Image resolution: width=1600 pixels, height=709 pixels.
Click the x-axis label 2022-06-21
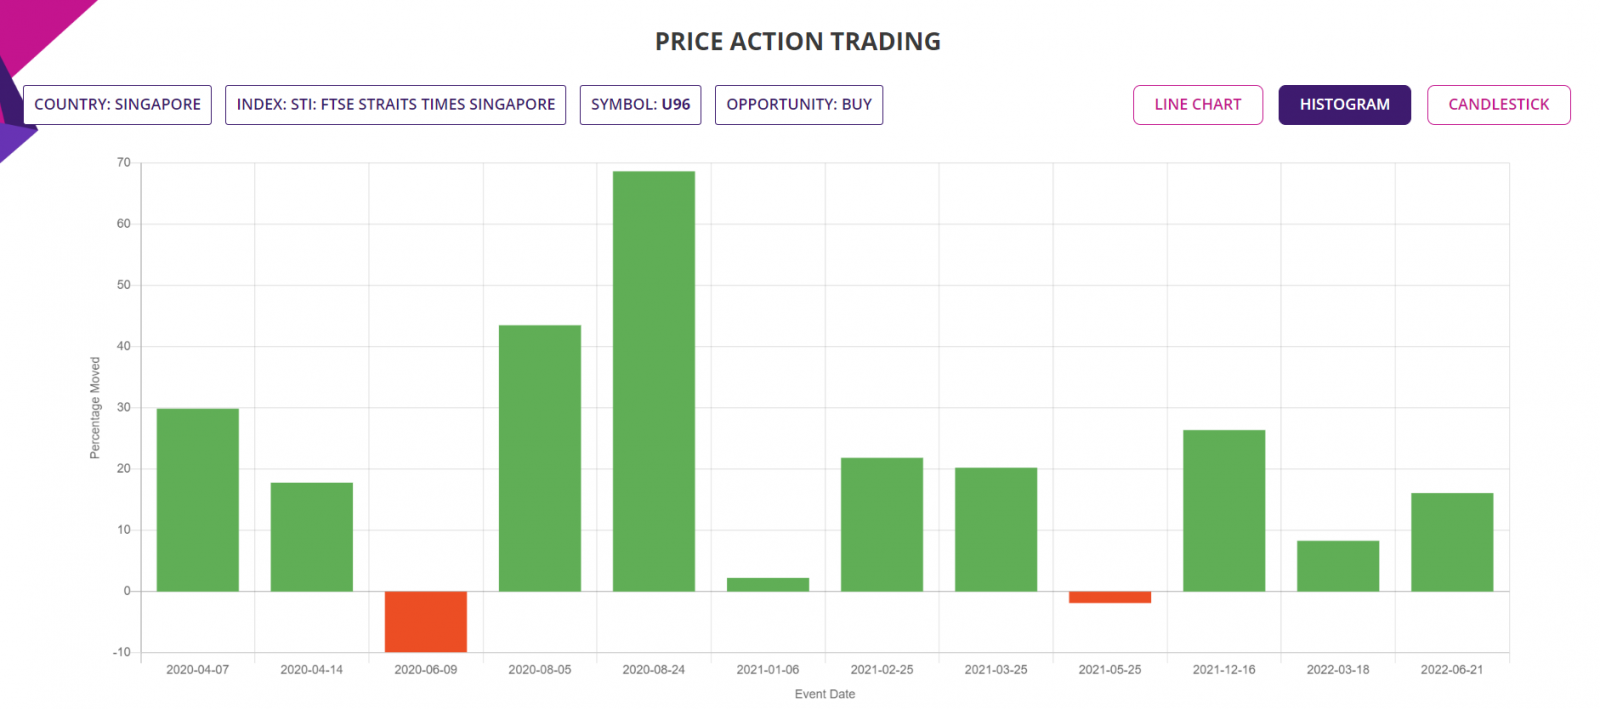pyautogui.click(x=1452, y=670)
